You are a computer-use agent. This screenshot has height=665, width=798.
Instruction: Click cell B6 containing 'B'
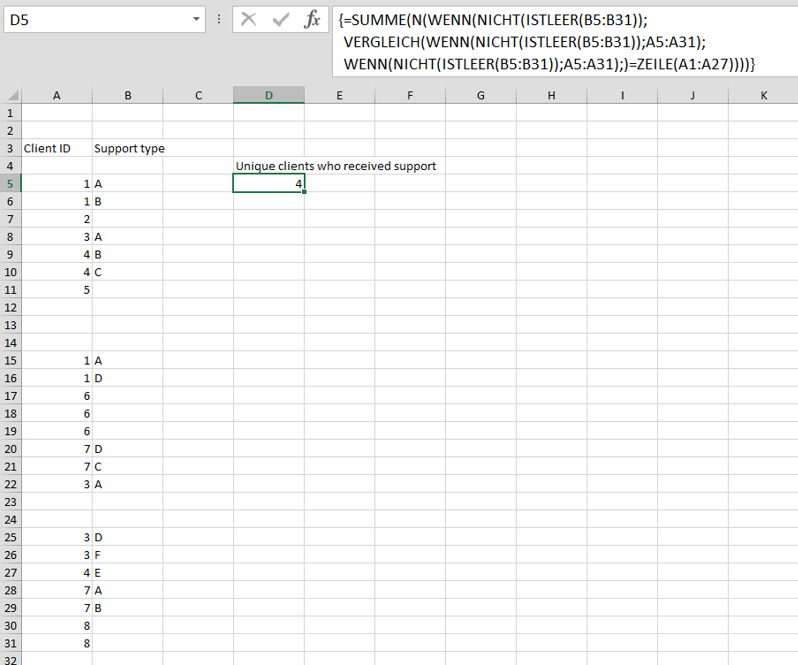128,201
